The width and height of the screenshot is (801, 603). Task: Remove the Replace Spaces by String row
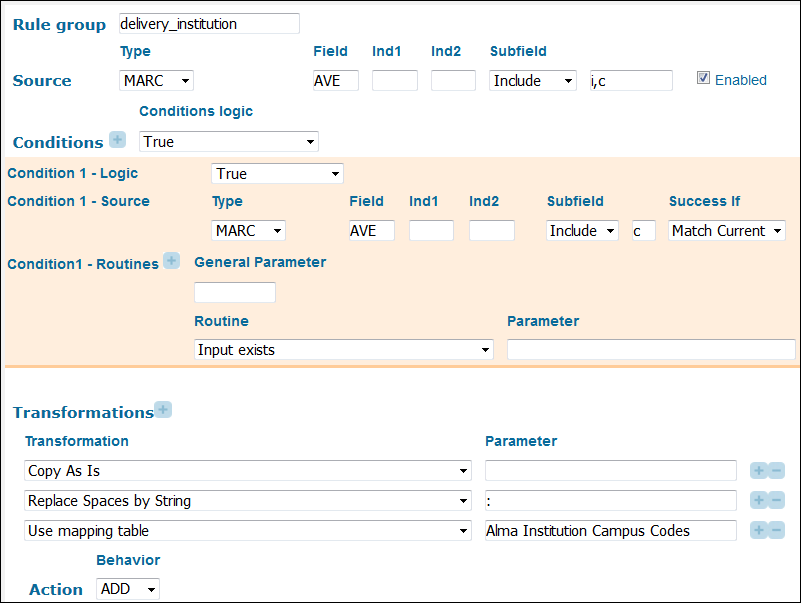(776, 501)
